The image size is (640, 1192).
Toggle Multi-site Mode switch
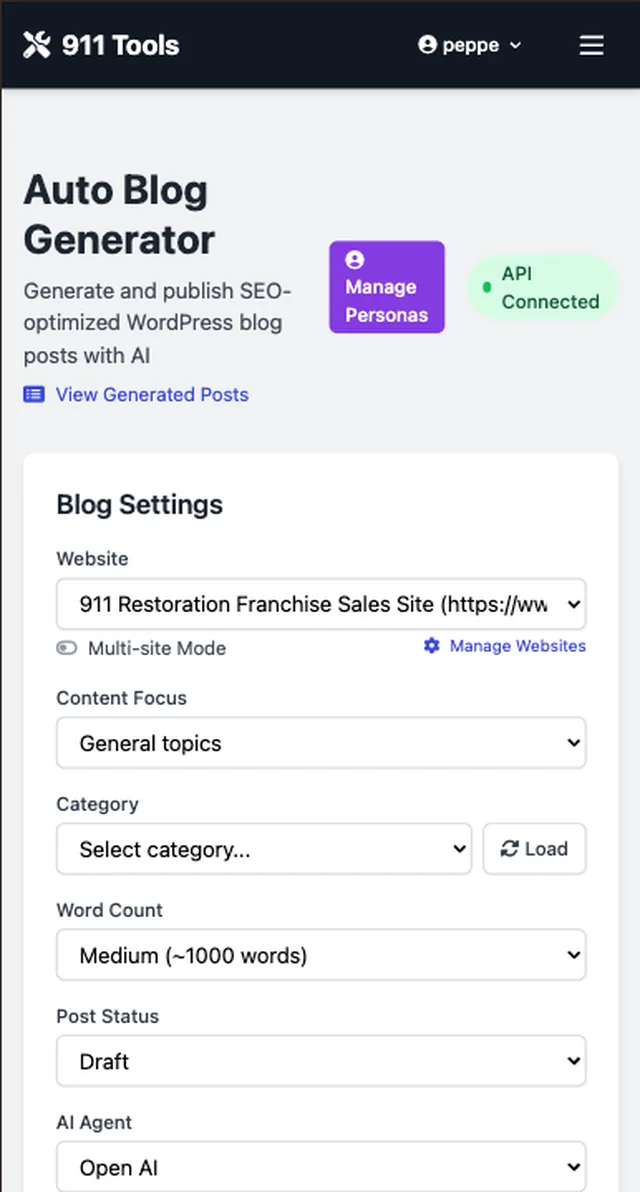67,648
